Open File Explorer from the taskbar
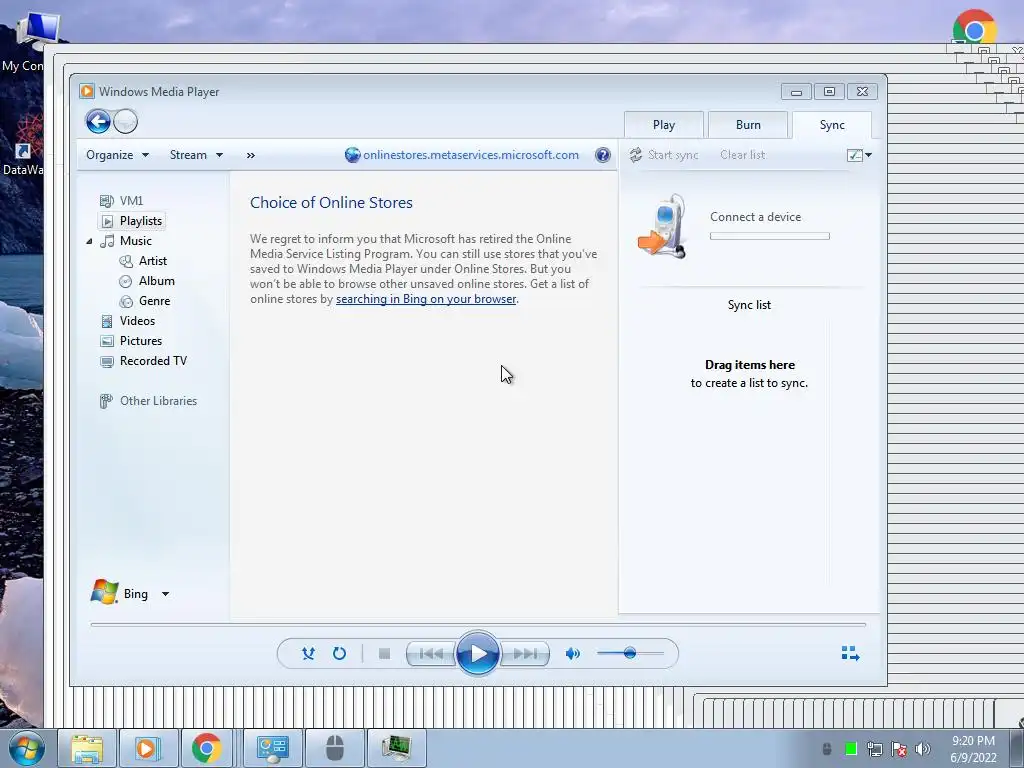This screenshot has height=768, width=1024. tap(87, 748)
